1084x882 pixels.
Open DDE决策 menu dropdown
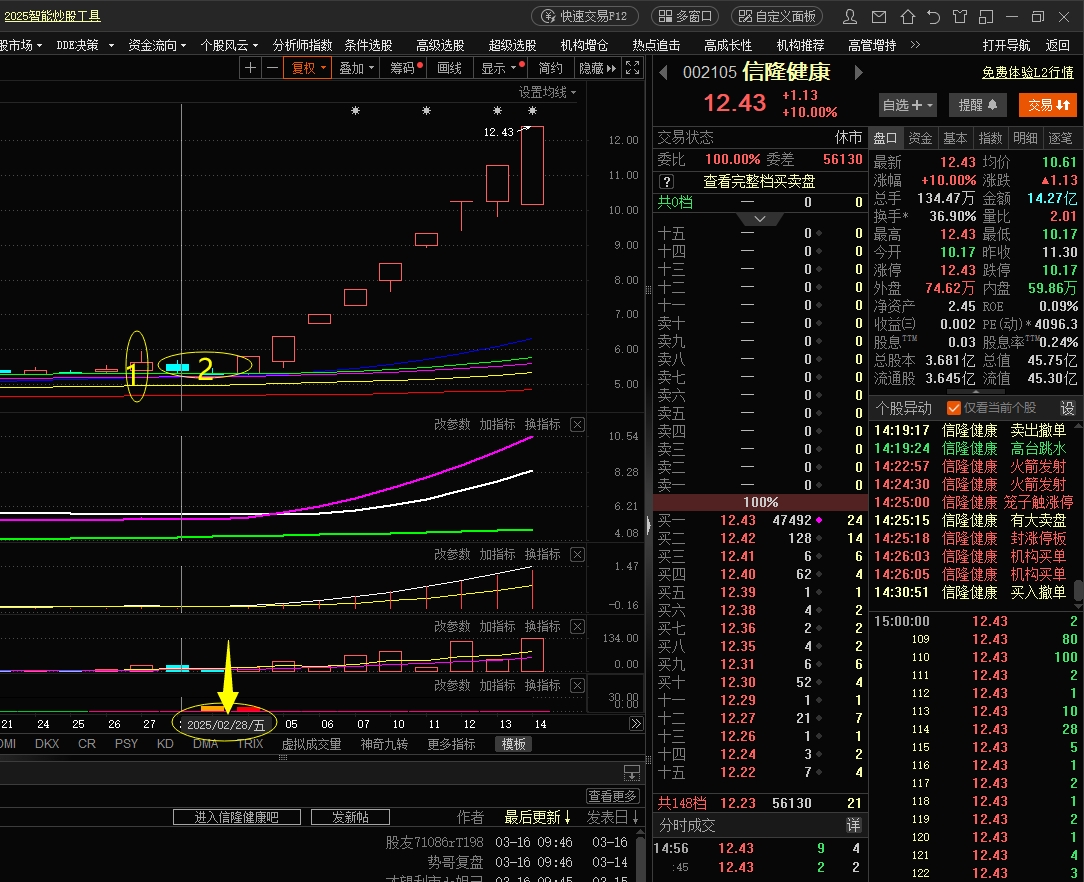pos(85,45)
